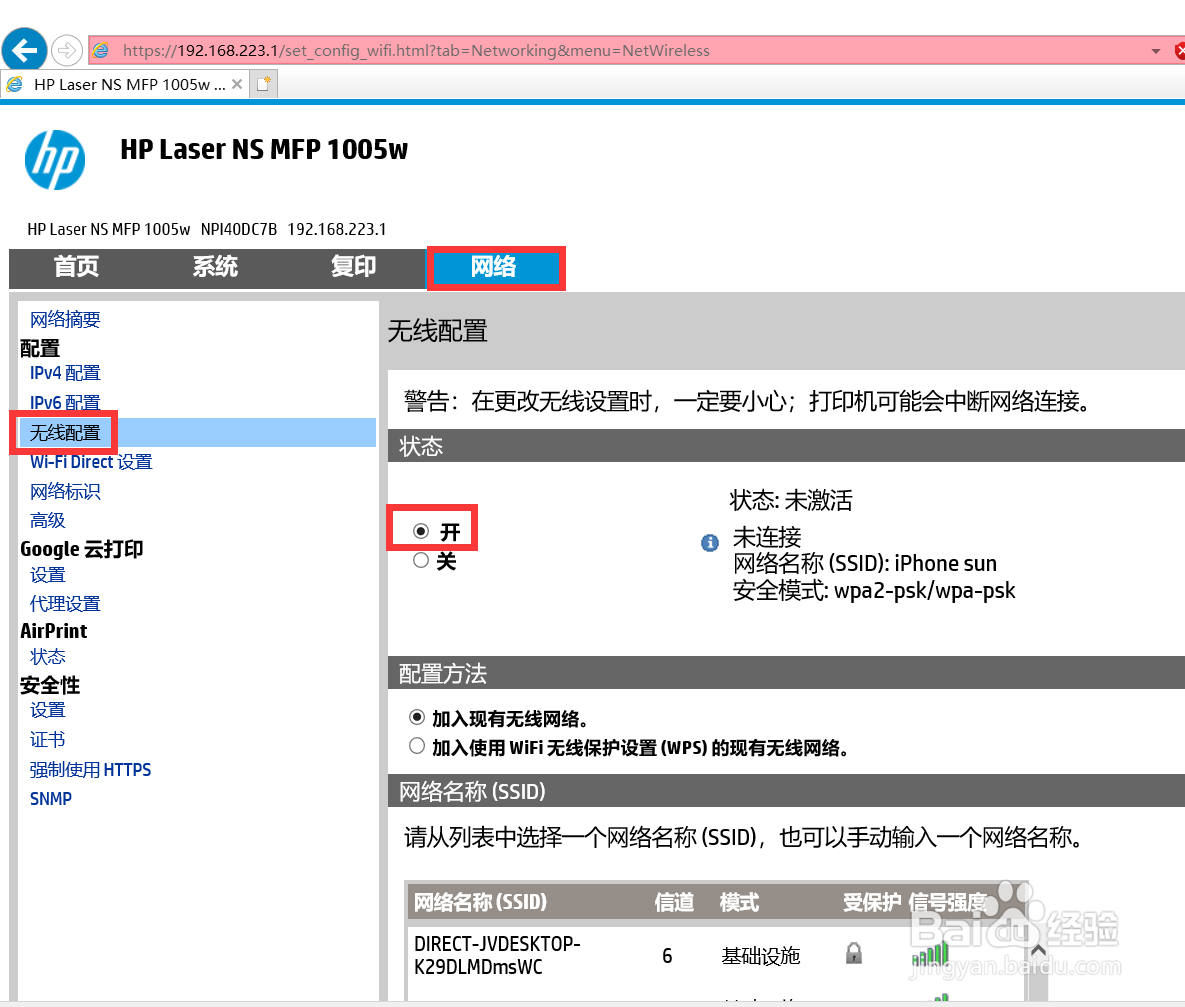
Task: Click the 网络名称 (SSID) column header
Action: [480, 902]
